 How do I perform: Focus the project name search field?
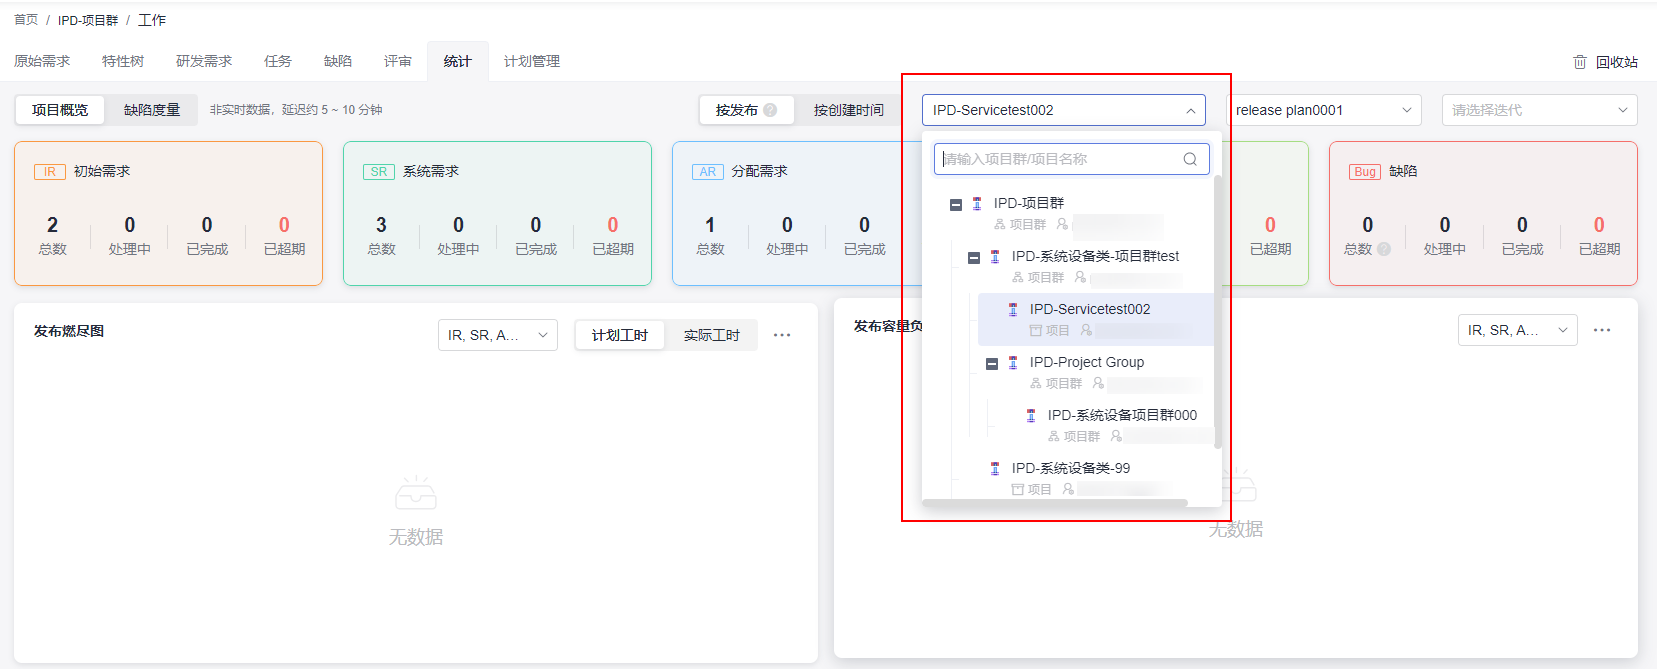(x=1060, y=159)
